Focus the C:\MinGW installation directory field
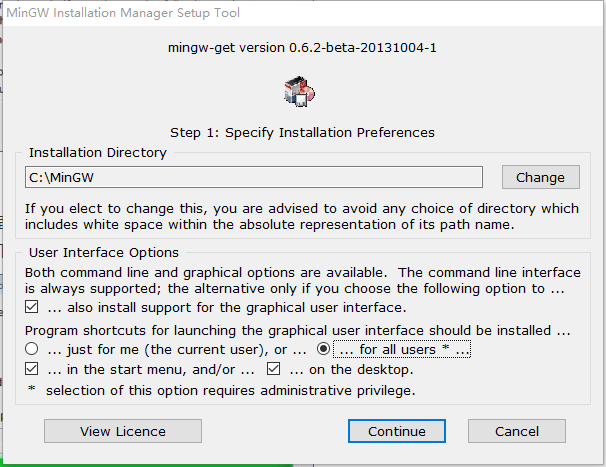The image size is (606, 467). click(x=254, y=177)
